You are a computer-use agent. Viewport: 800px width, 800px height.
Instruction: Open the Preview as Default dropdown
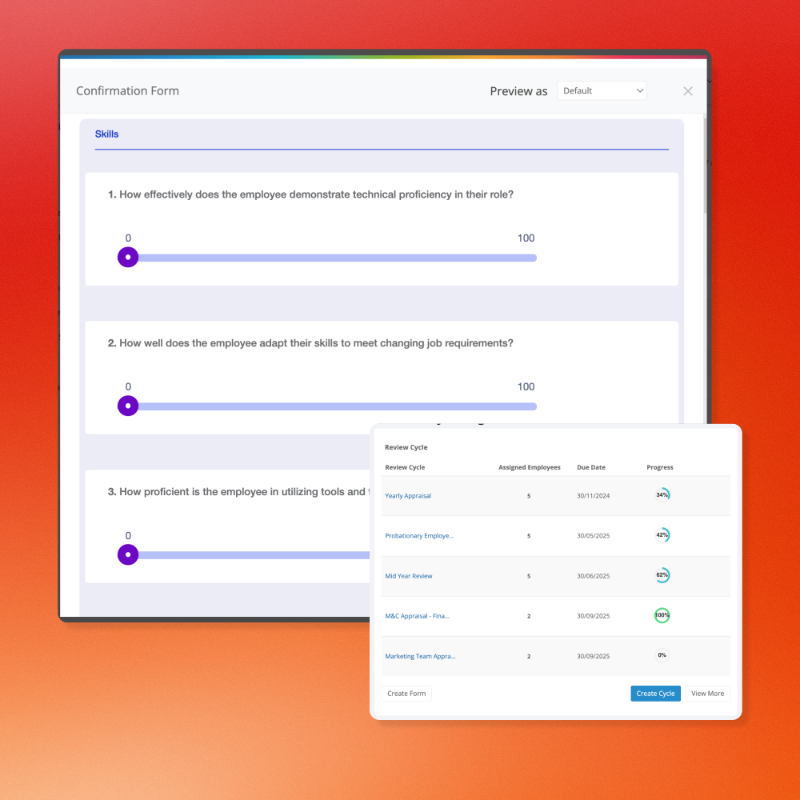(602, 91)
